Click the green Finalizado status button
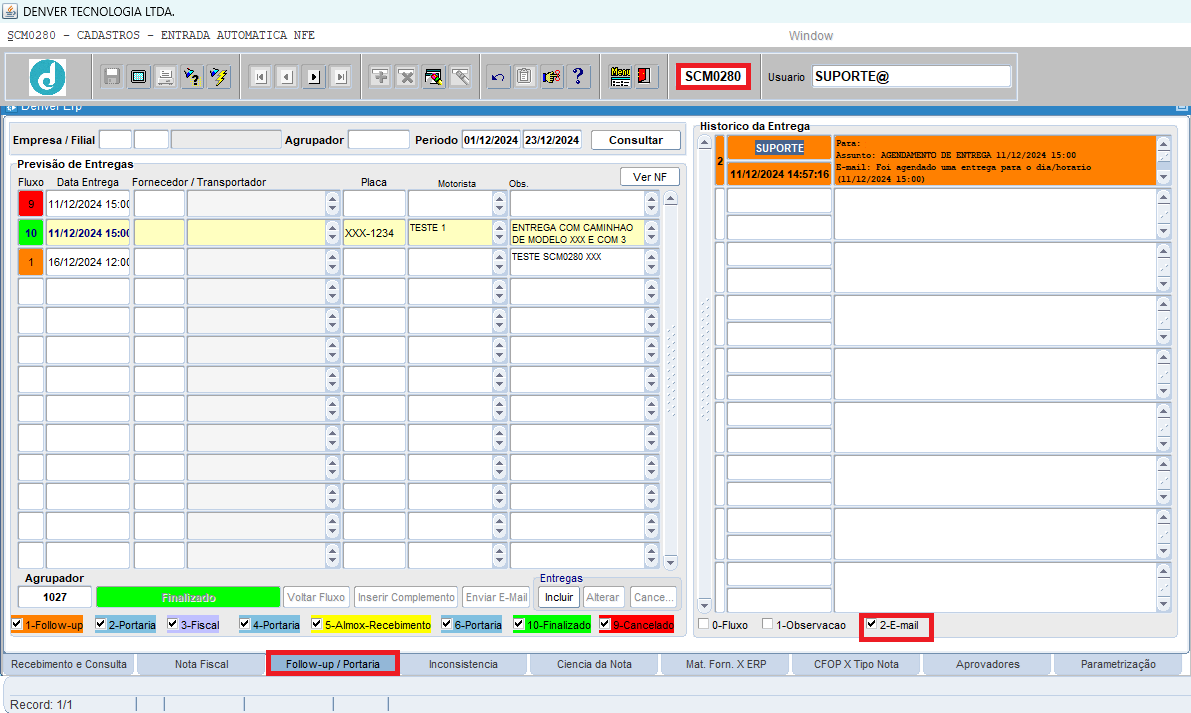 [188, 598]
